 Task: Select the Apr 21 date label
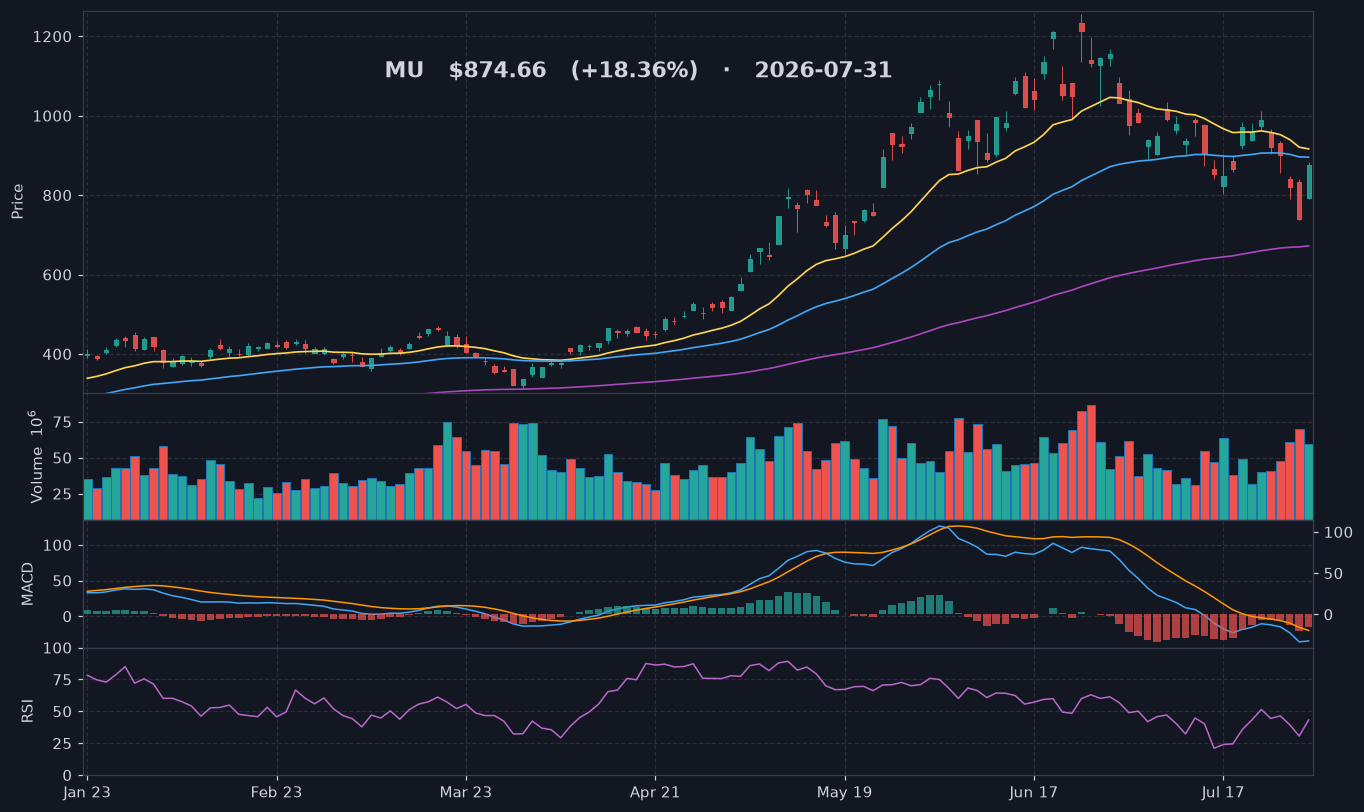point(655,793)
